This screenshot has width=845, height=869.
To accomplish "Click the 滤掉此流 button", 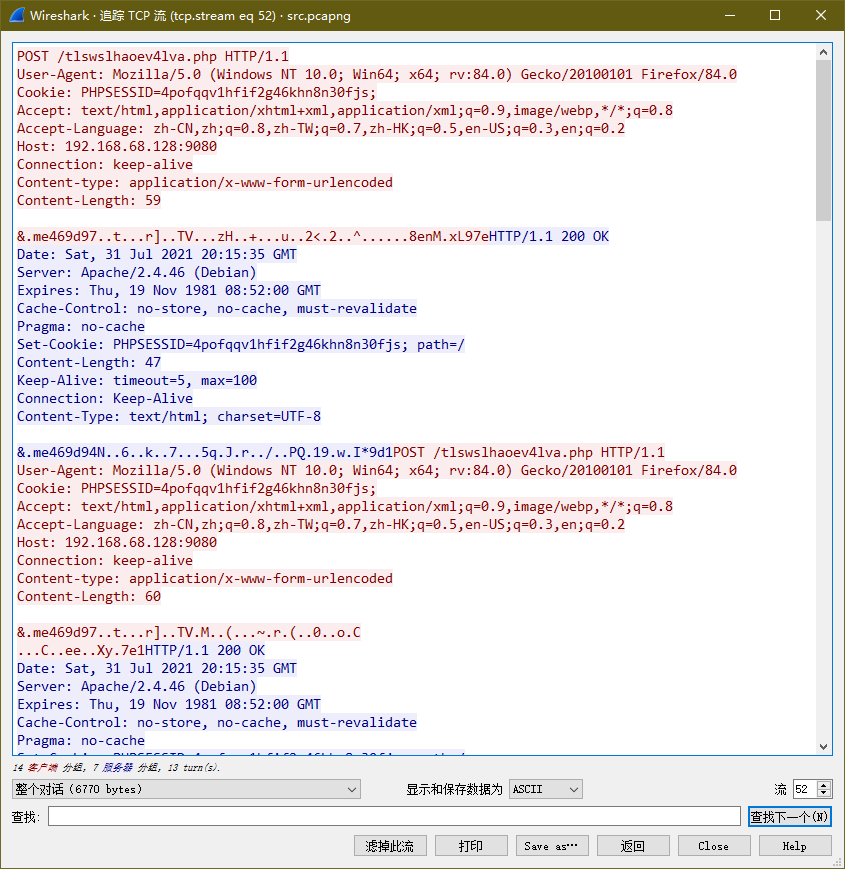I will tap(390, 846).
